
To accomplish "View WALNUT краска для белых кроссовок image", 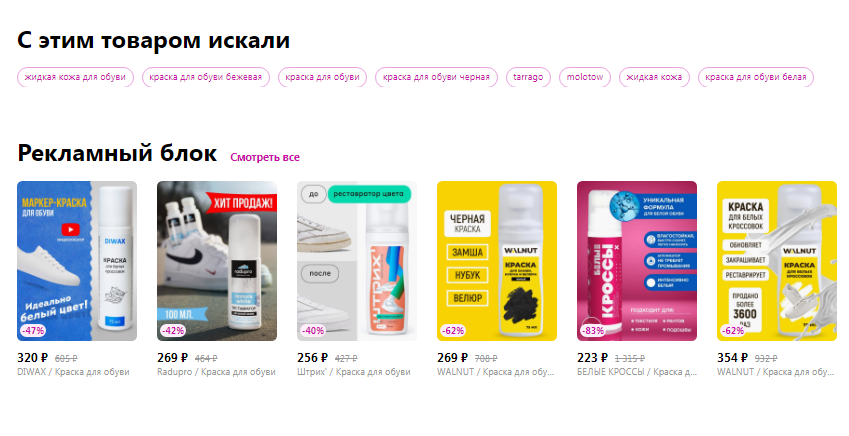I will pyautogui.click(x=777, y=261).
